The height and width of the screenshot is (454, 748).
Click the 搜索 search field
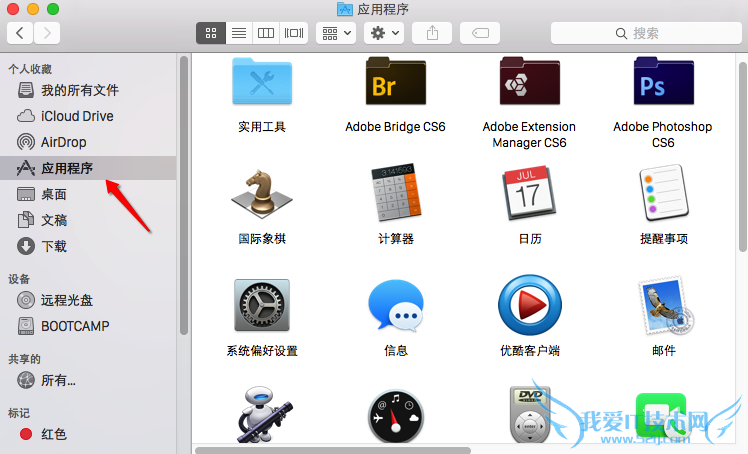[646, 33]
